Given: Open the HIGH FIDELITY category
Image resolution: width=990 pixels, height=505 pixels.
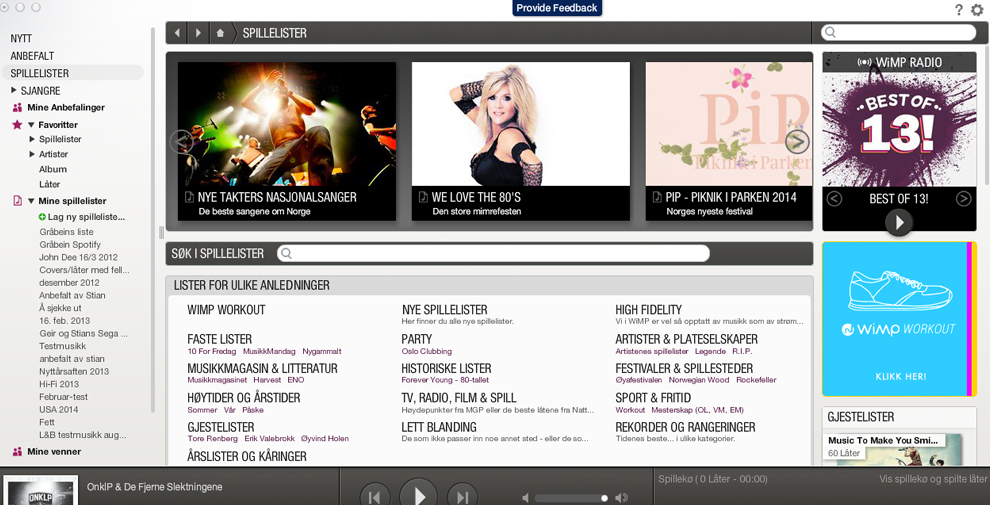Looking at the screenshot, I should 648,310.
